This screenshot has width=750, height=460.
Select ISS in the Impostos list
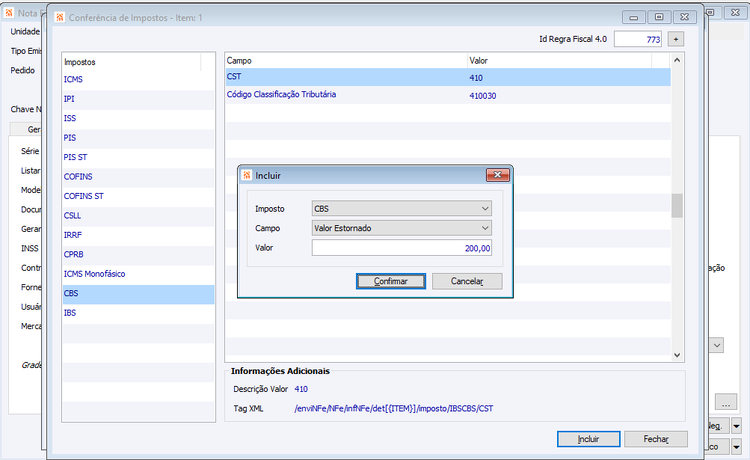tap(138, 118)
